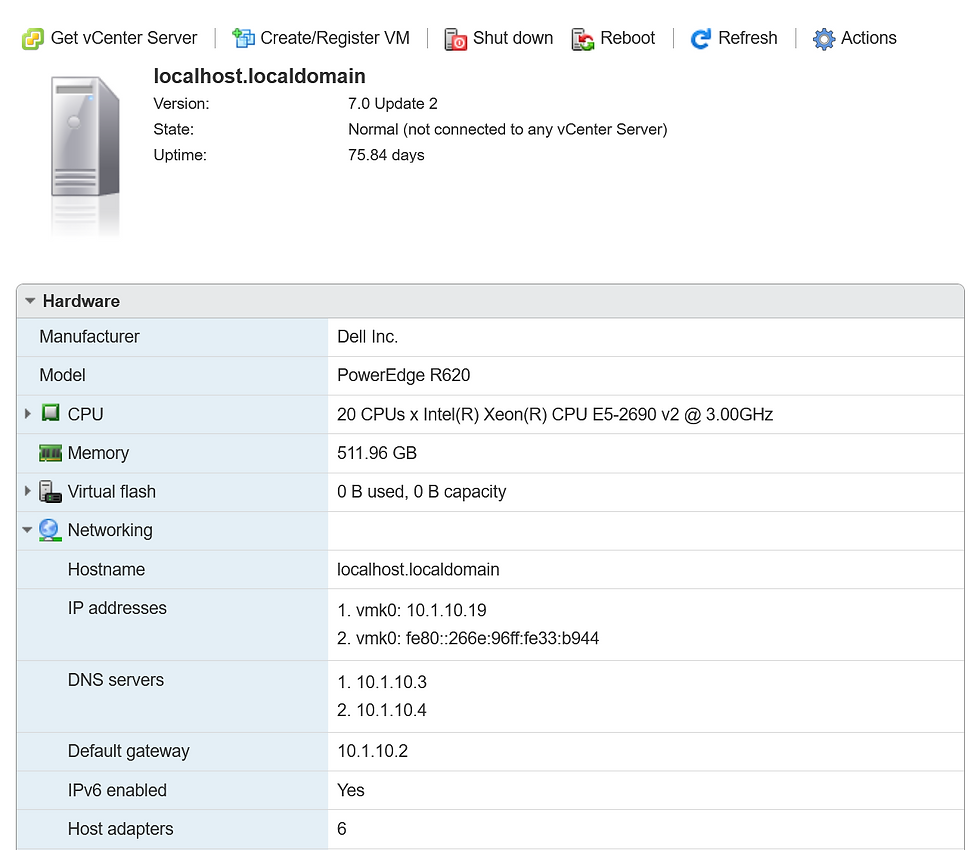The image size is (980, 850).
Task: Click the IPv6 enabled row label
Action: coord(117,790)
